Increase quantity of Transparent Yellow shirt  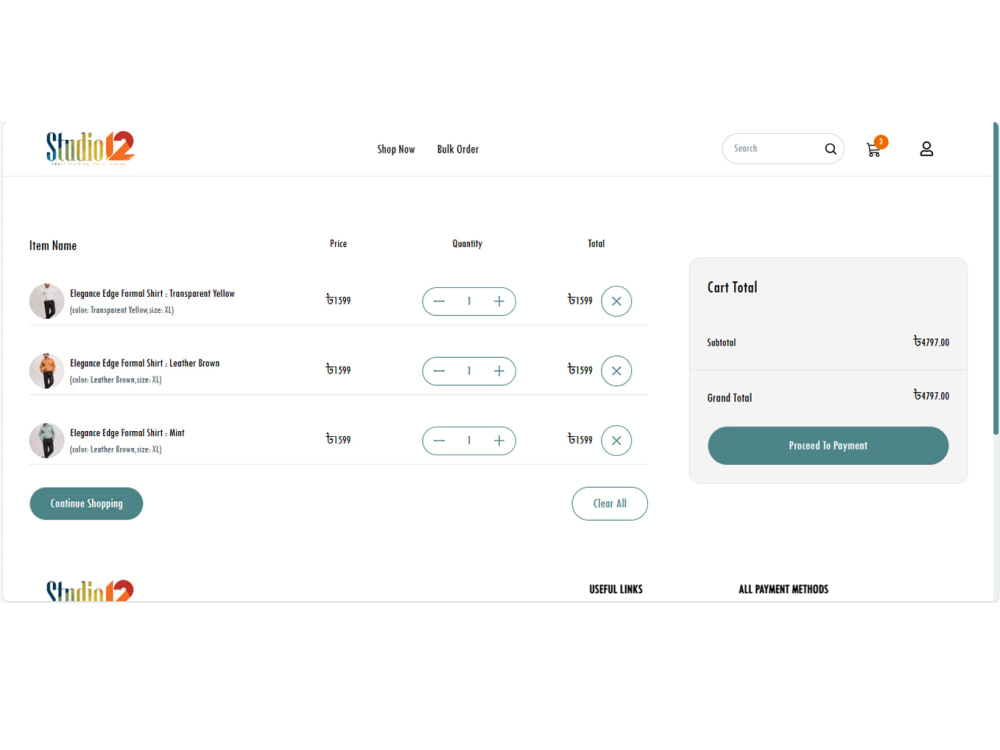[499, 301]
